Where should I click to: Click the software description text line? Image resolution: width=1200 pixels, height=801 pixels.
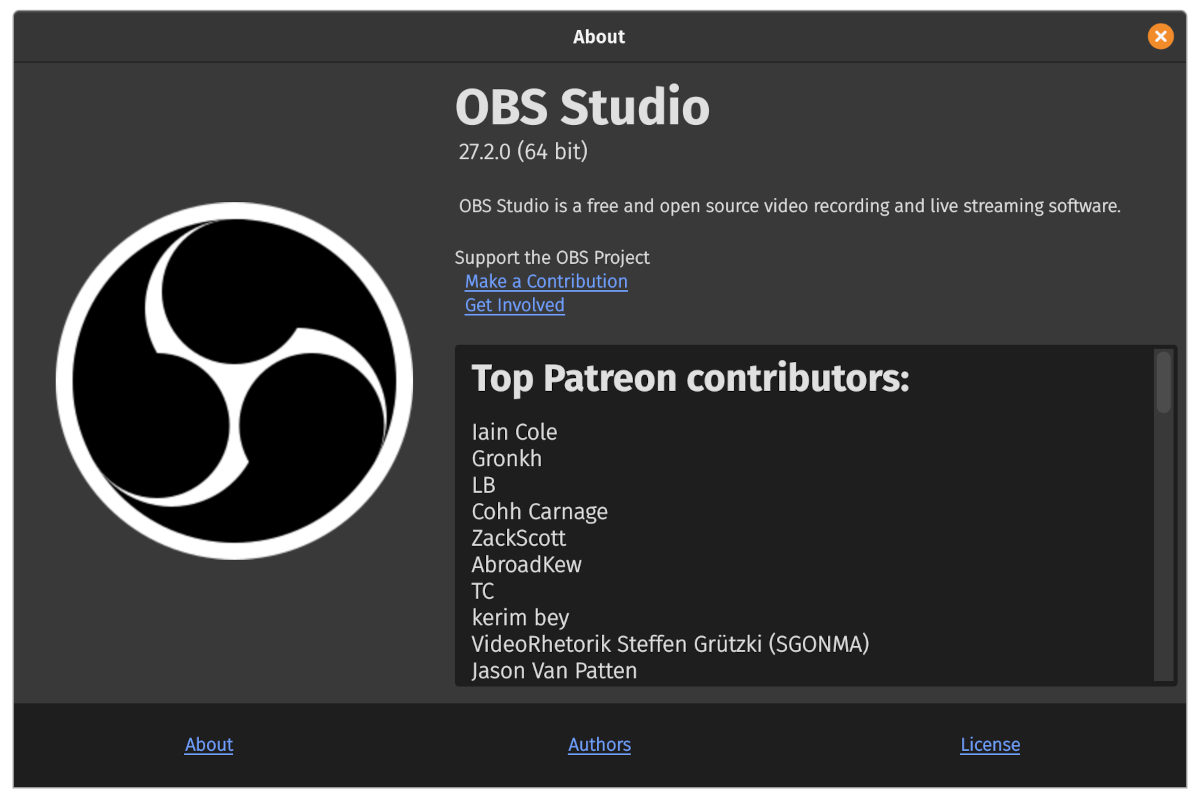pyautogui.click(x=789, y=206)
